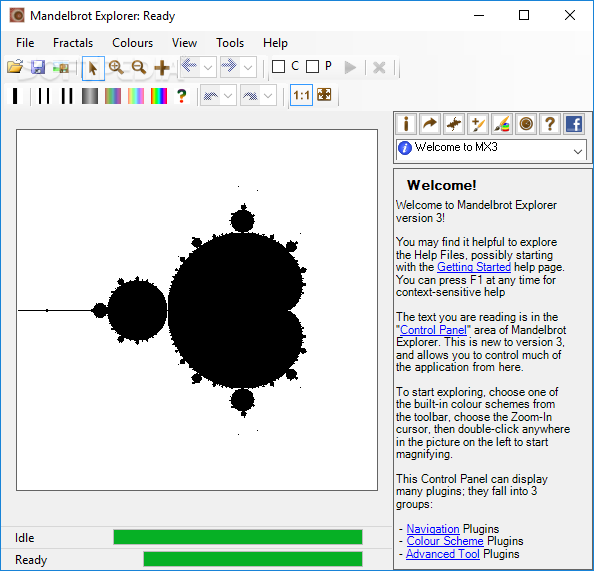
Task: Open the Help menu
Action: pos(275,43)
